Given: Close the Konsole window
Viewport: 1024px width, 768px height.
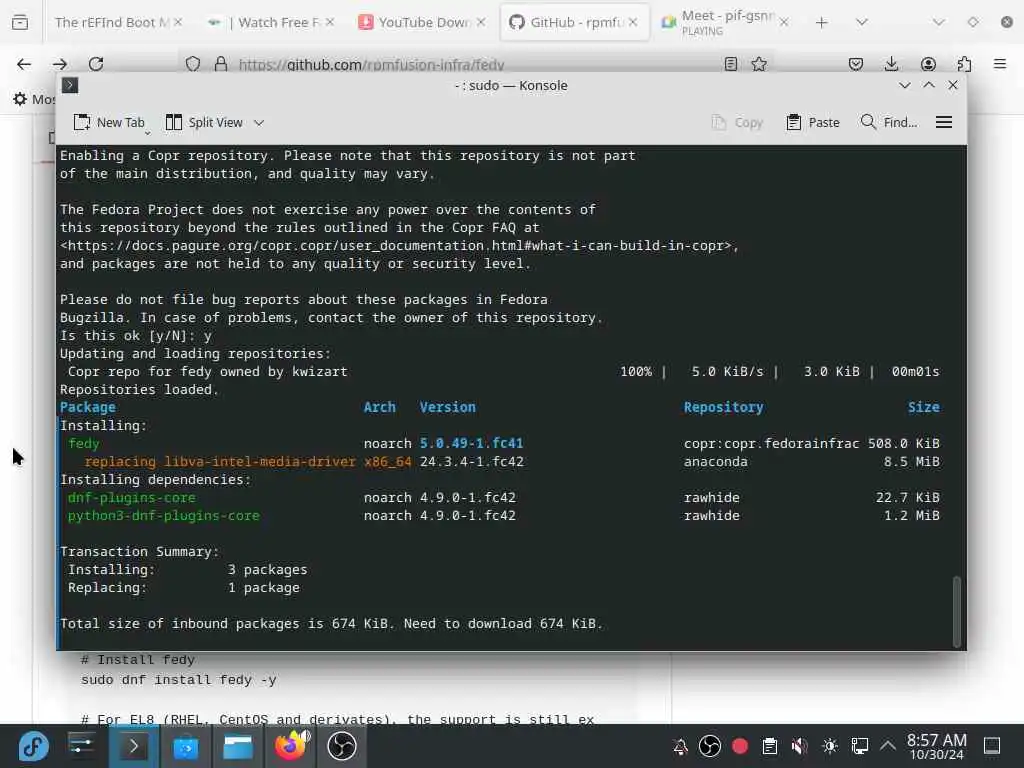Looking at the screenshot, I should pos(953,86).
